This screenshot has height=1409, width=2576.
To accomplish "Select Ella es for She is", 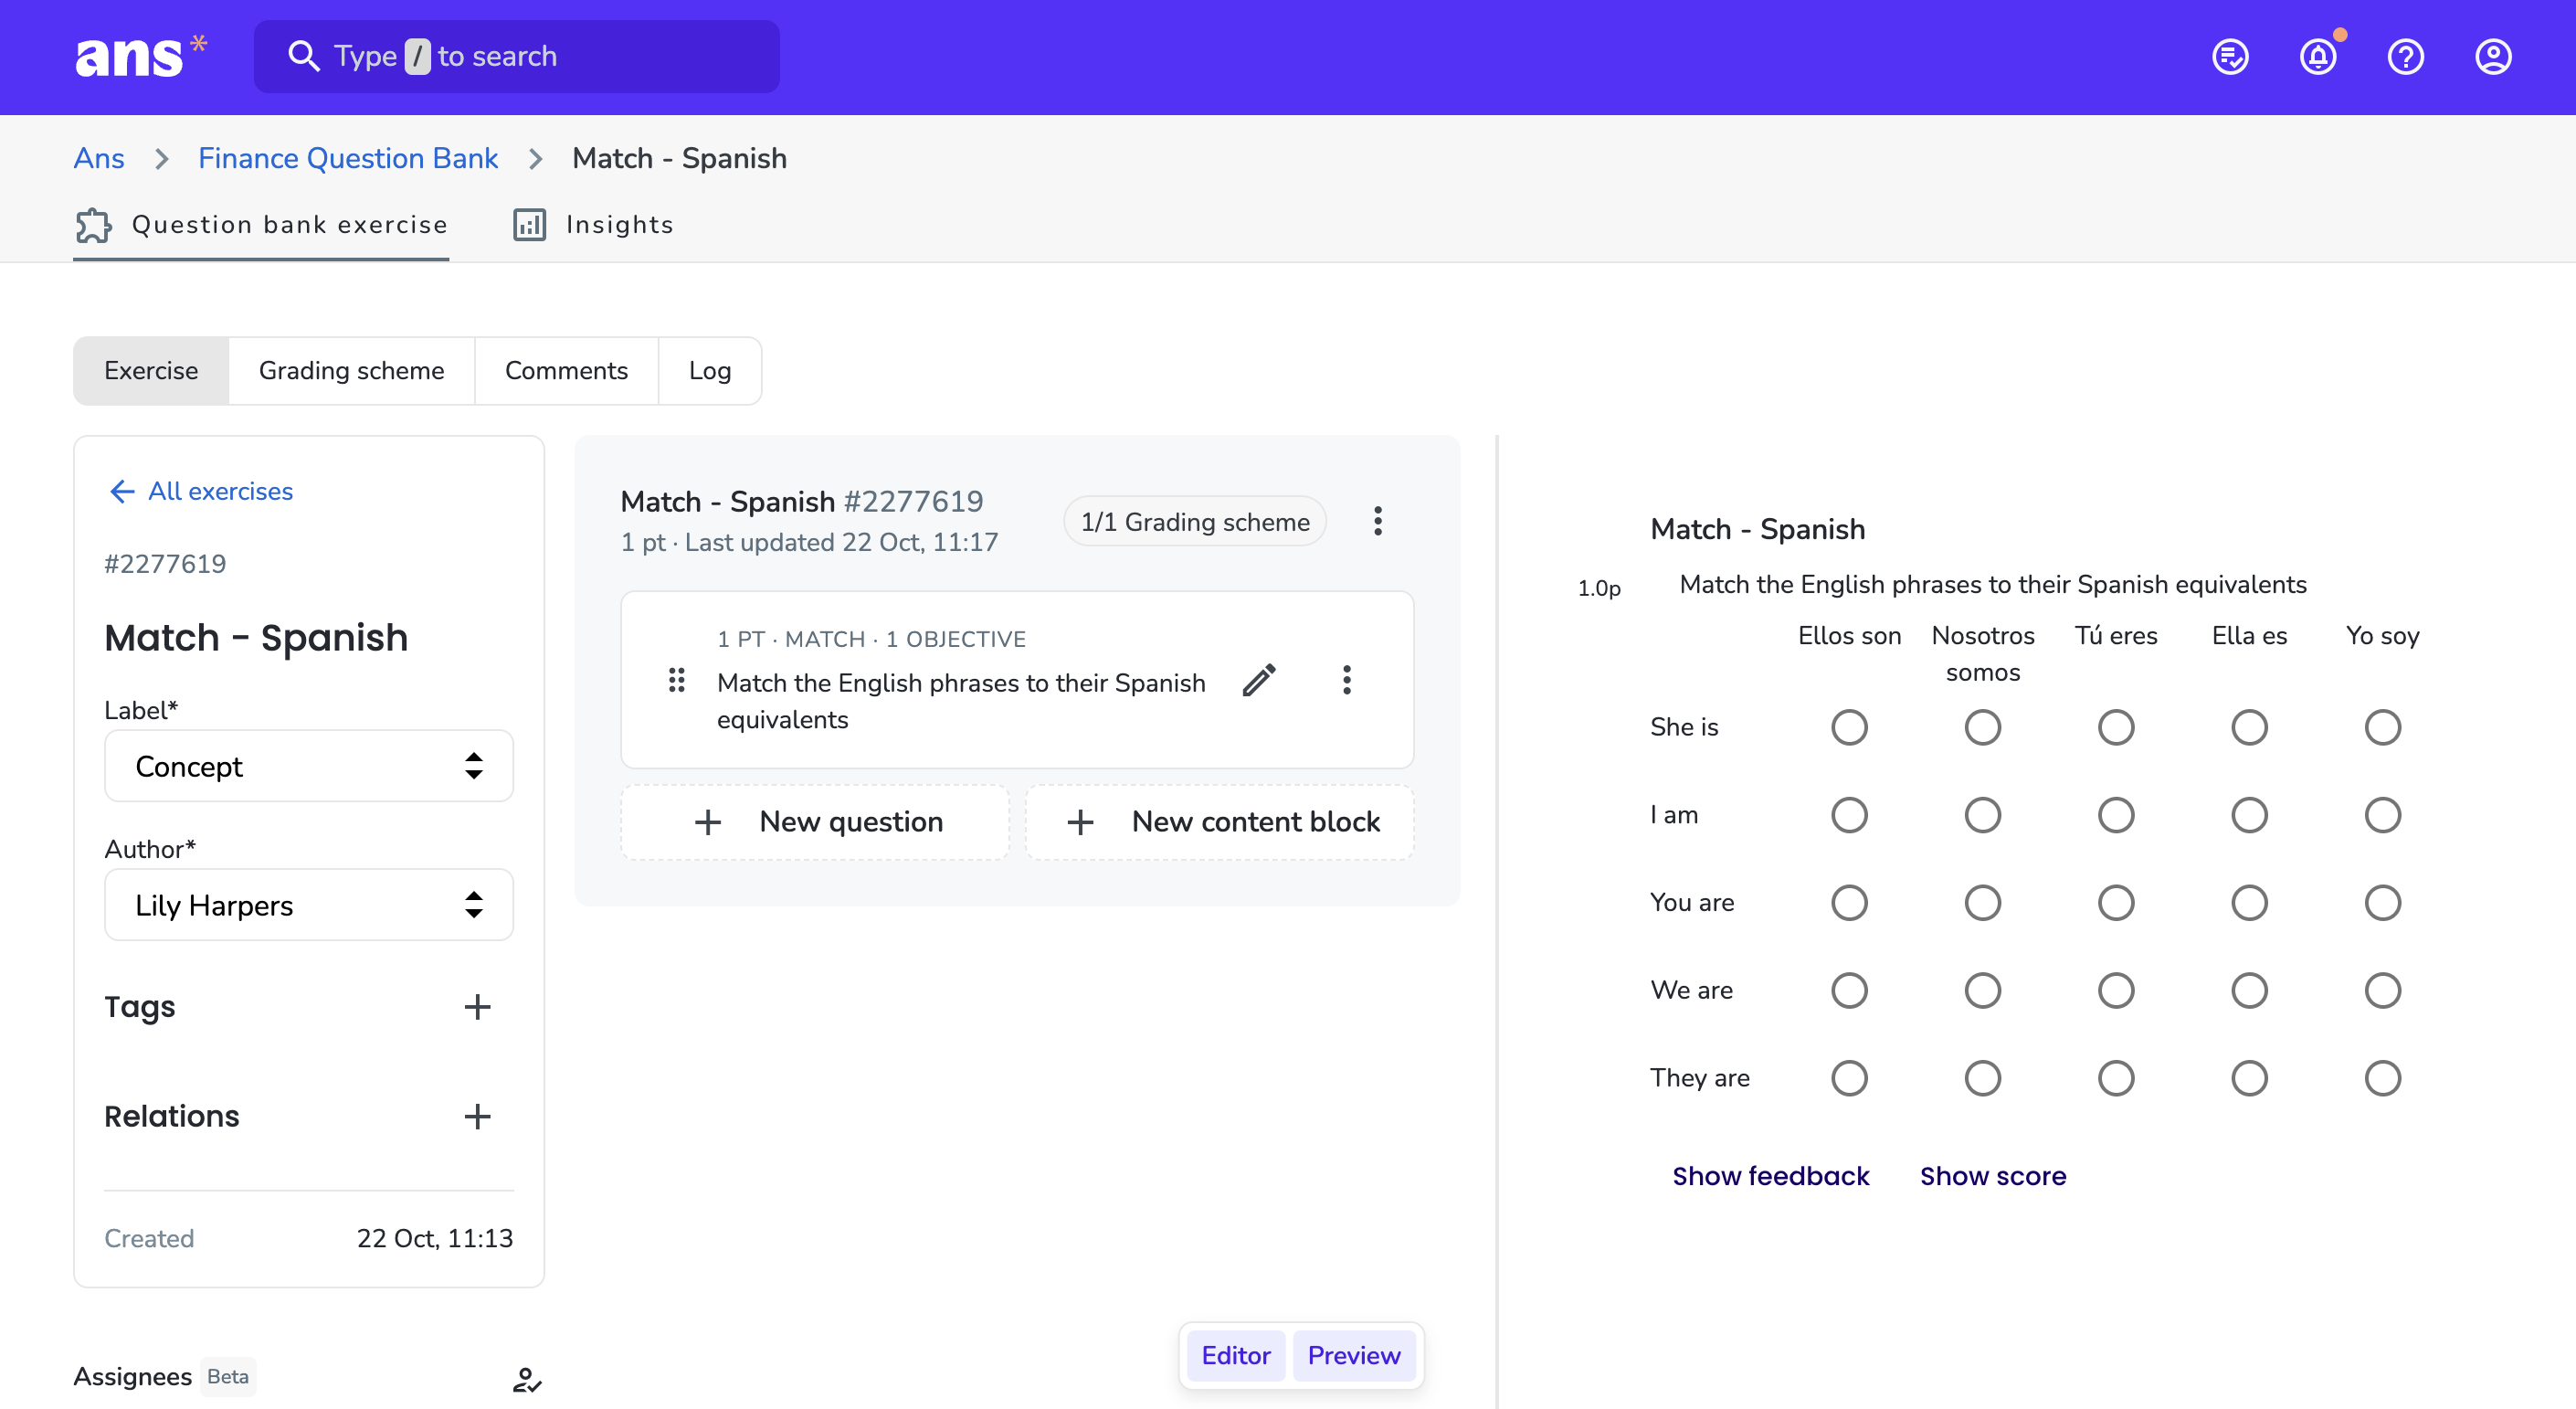I will pos(2249,727).
